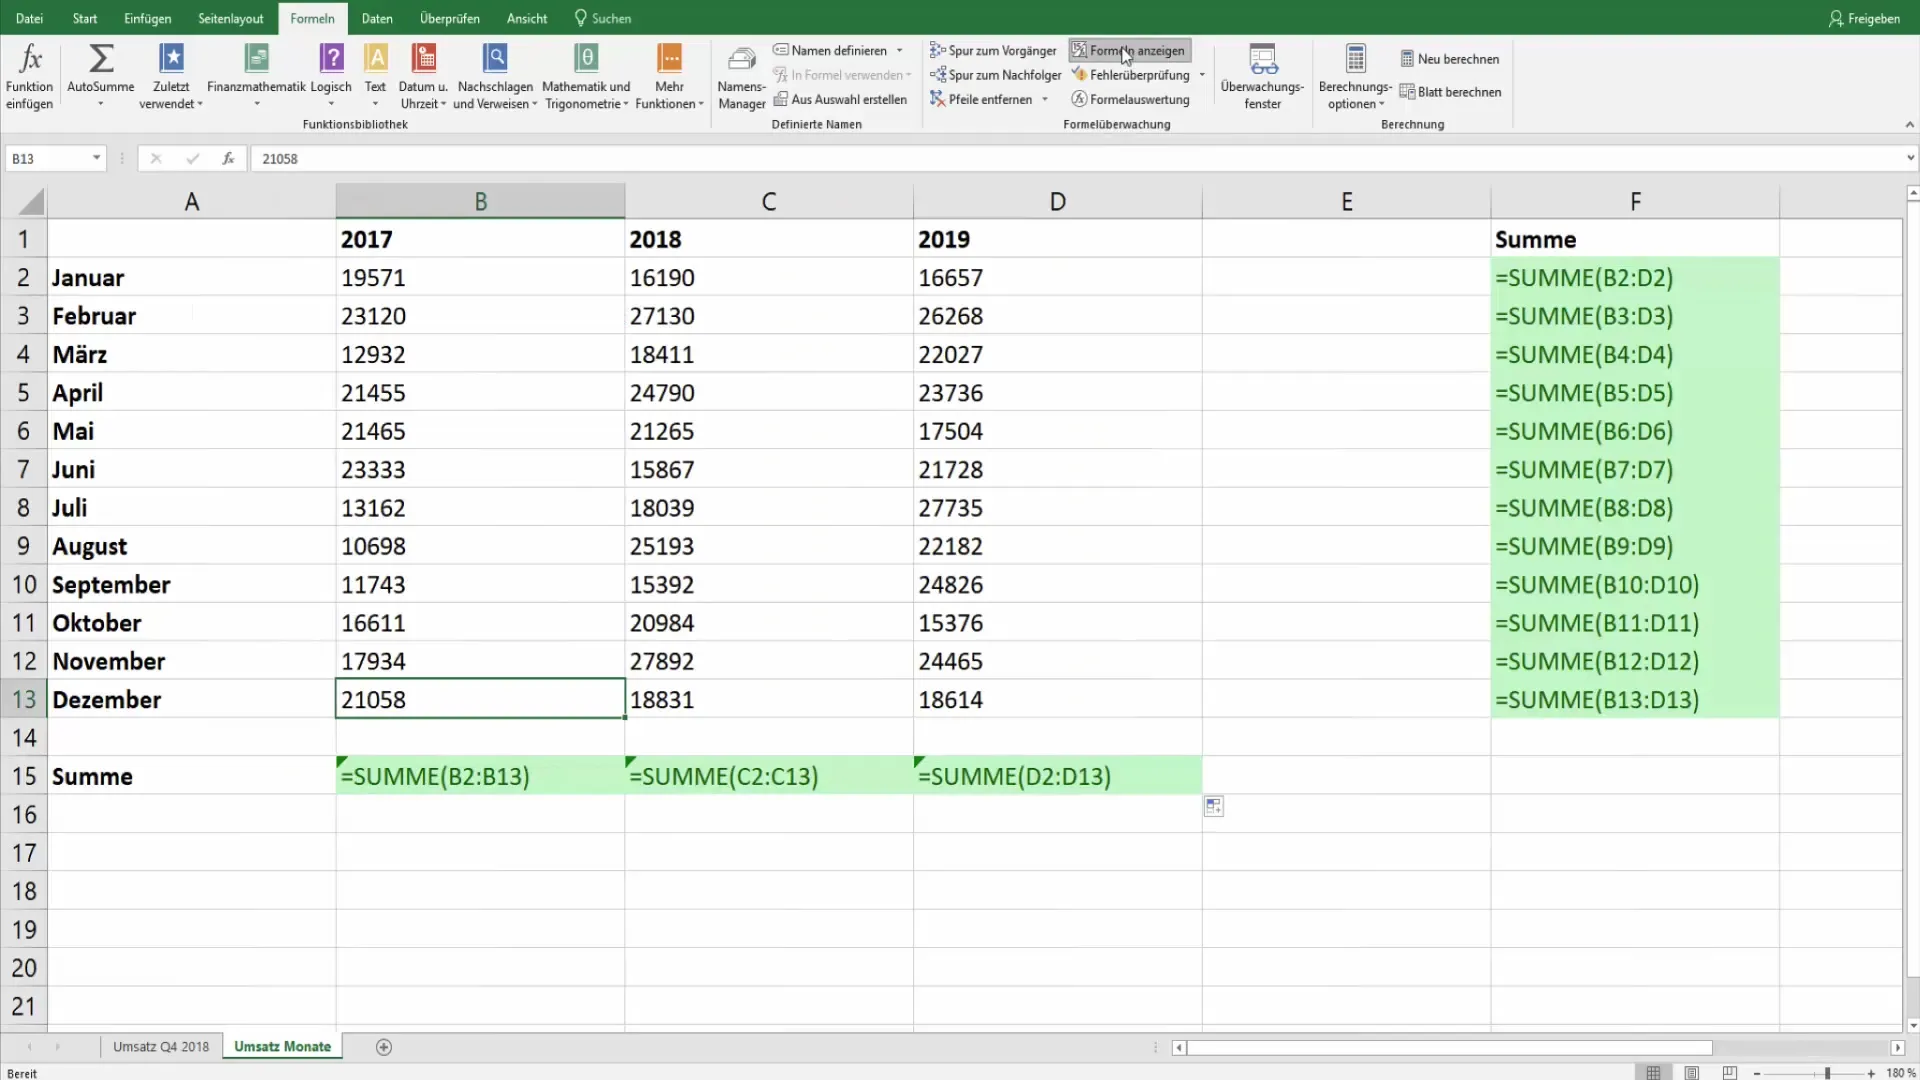The image size is (1920, 1080).
Task: Open the Datei menu
Action: pos(29,18)
